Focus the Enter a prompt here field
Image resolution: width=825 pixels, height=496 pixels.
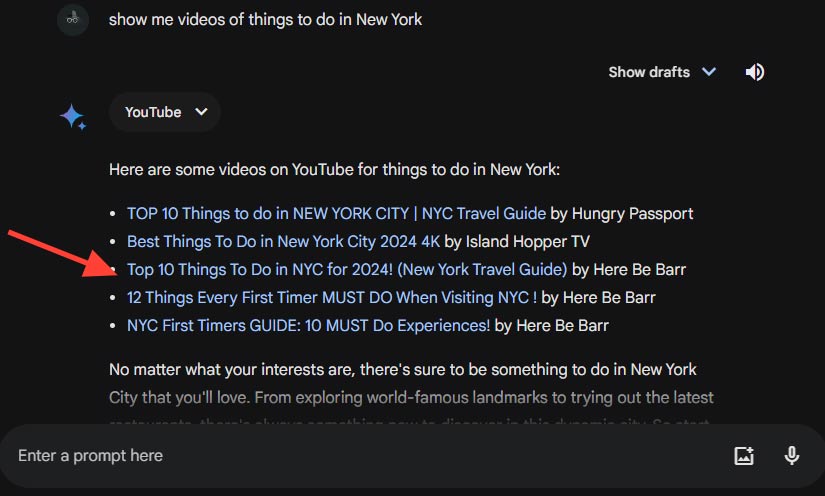(x=368, y=455)
